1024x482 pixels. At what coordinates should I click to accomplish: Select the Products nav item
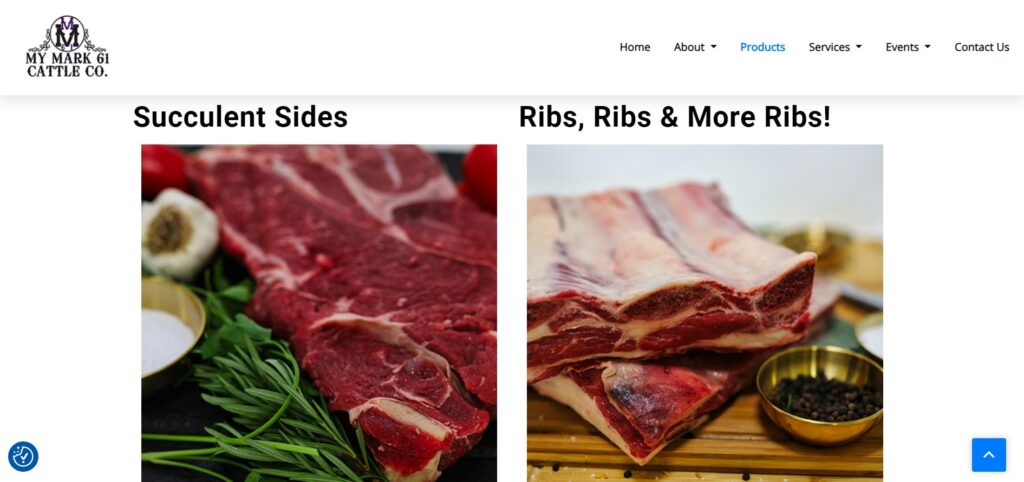point(762,47)
